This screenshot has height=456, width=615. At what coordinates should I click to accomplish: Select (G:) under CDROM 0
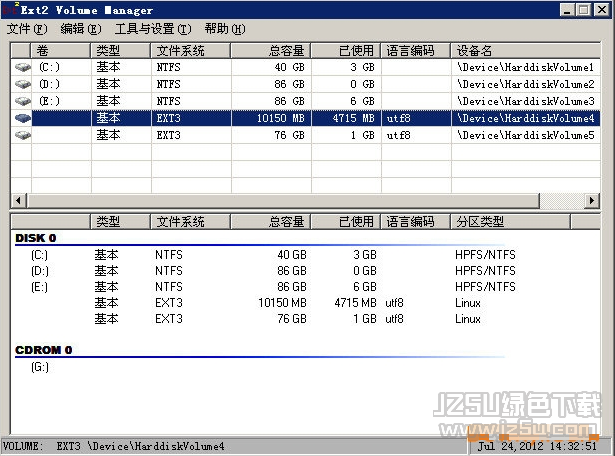tap(40, 367)
